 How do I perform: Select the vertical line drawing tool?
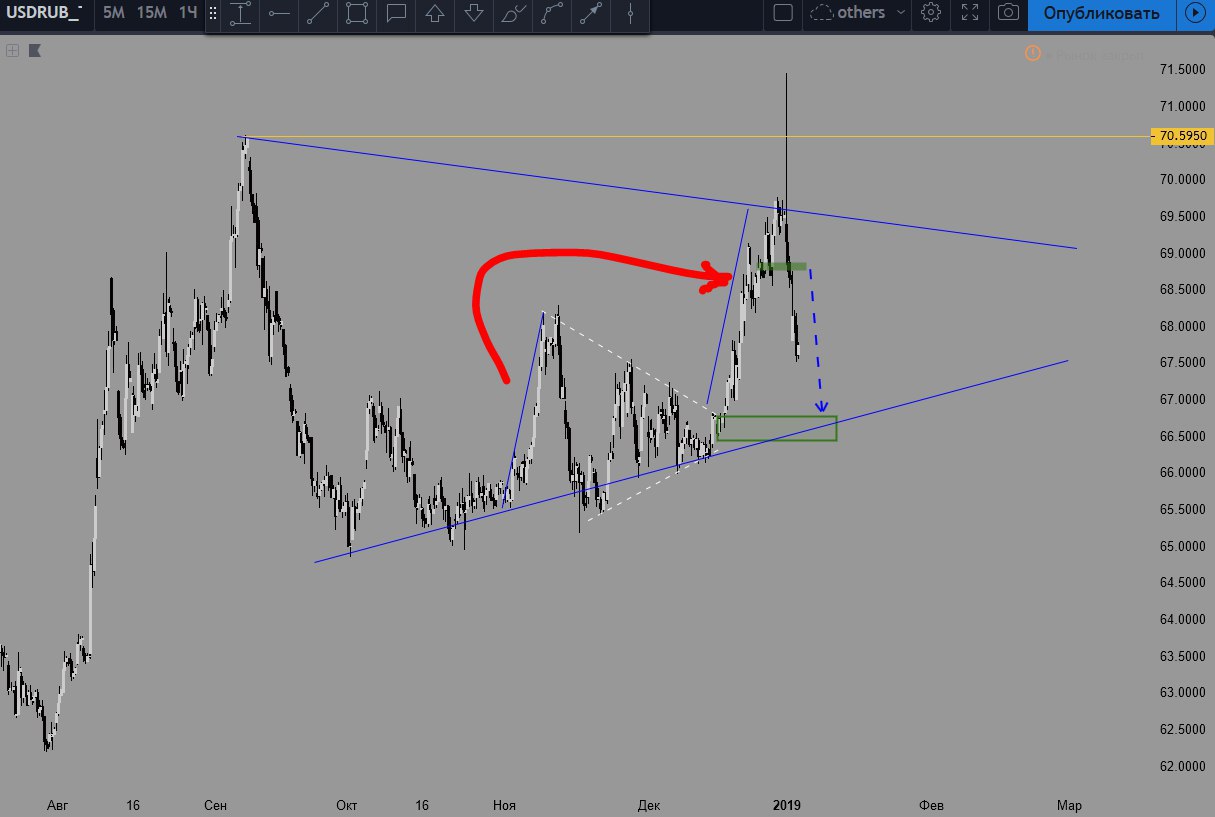630,14
